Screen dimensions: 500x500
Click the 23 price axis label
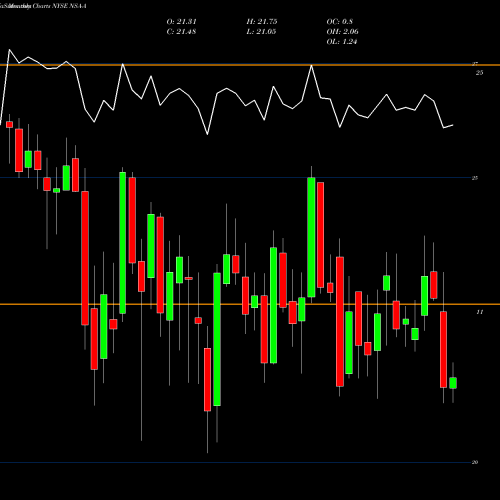[475, 178]
